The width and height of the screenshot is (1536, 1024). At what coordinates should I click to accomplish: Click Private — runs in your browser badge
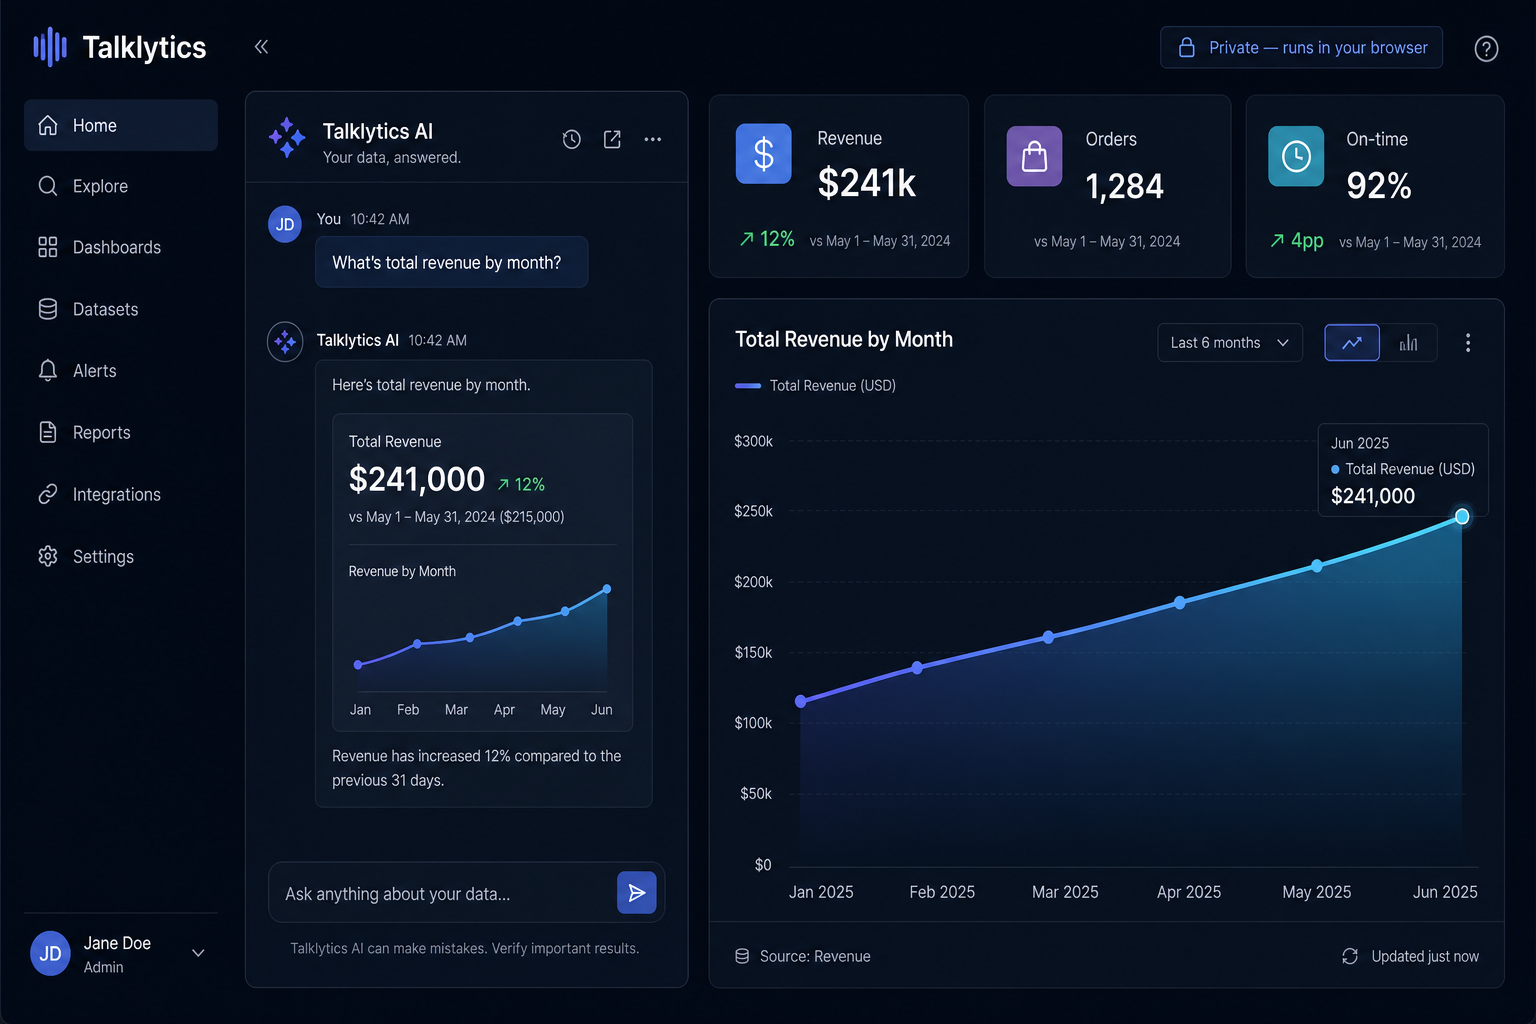click(1301, 48)
